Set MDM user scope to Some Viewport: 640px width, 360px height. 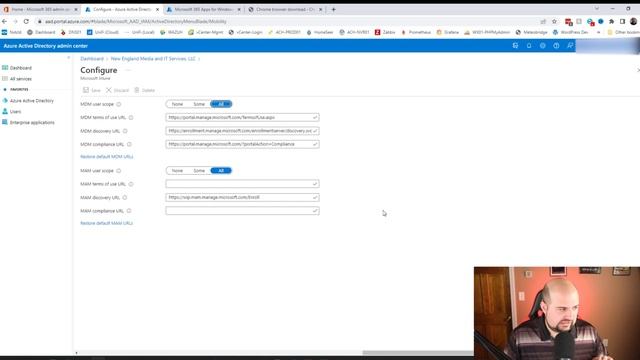199,104
